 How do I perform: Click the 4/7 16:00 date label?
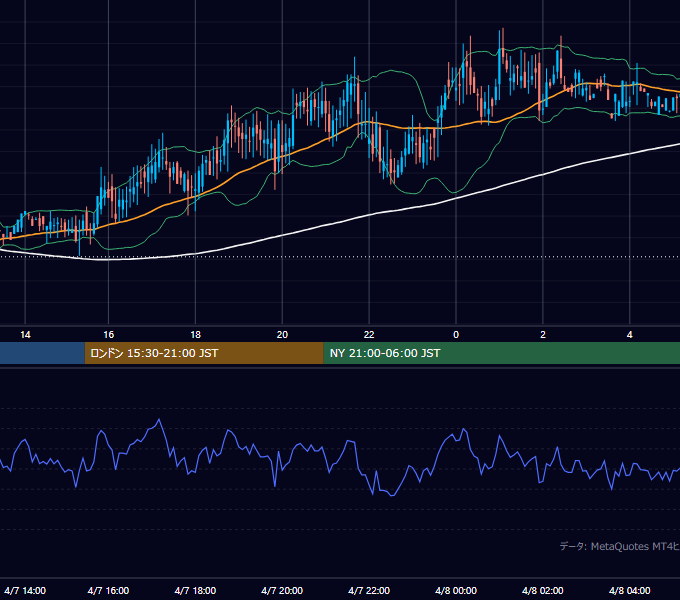pos(108,590)
